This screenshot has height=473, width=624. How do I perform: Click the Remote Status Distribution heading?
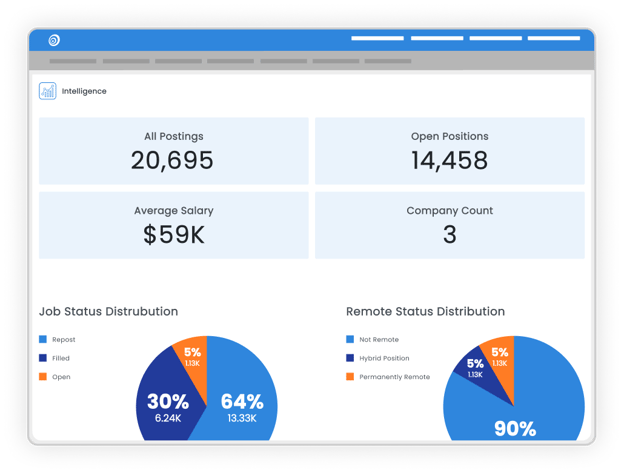coord(425,311)
